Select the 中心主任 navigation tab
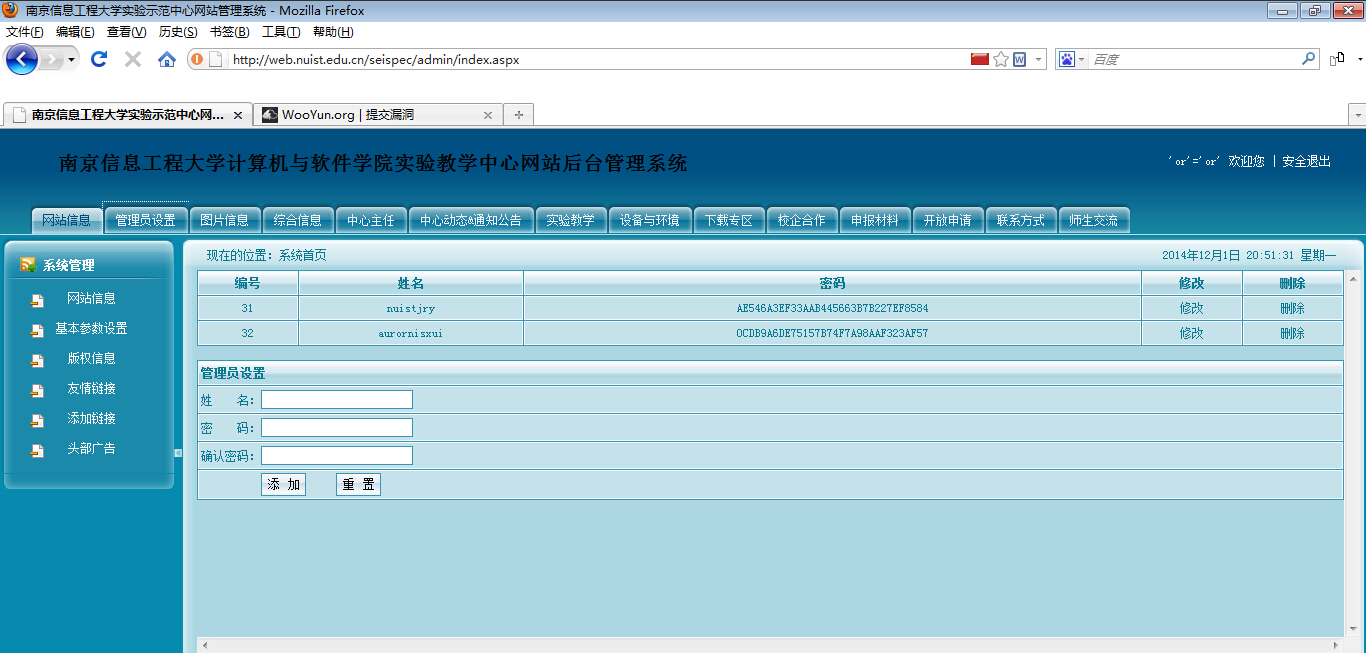This screenshot has width=1366, height=653. coord(371,220)
